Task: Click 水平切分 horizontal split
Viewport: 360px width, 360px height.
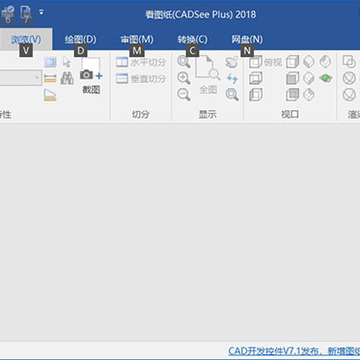Action: point(141,62)
